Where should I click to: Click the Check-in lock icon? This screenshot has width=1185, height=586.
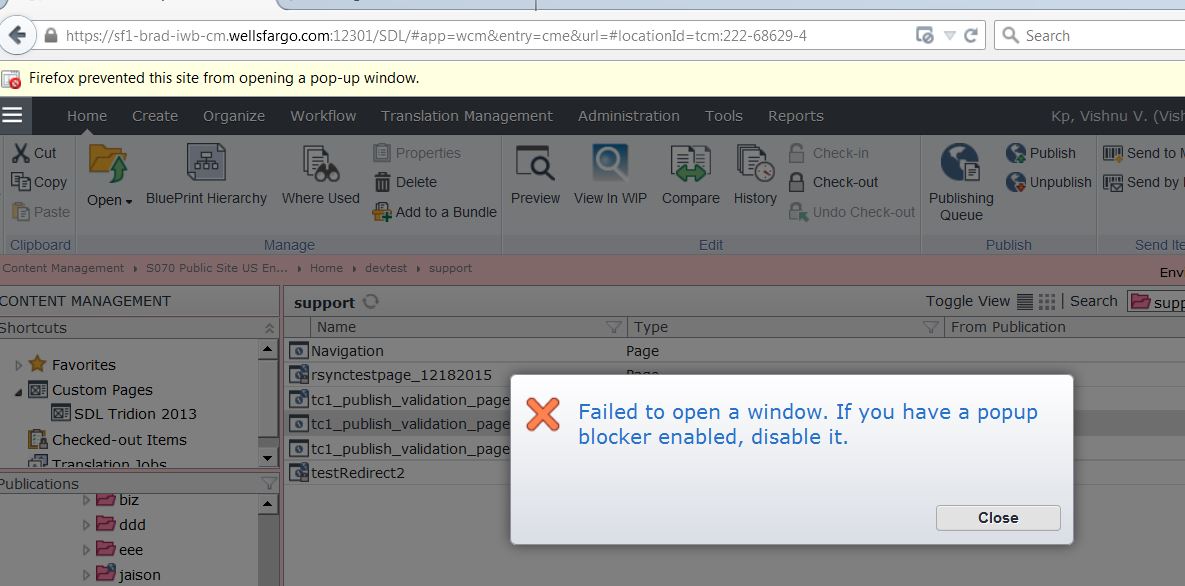coord(797,153)
